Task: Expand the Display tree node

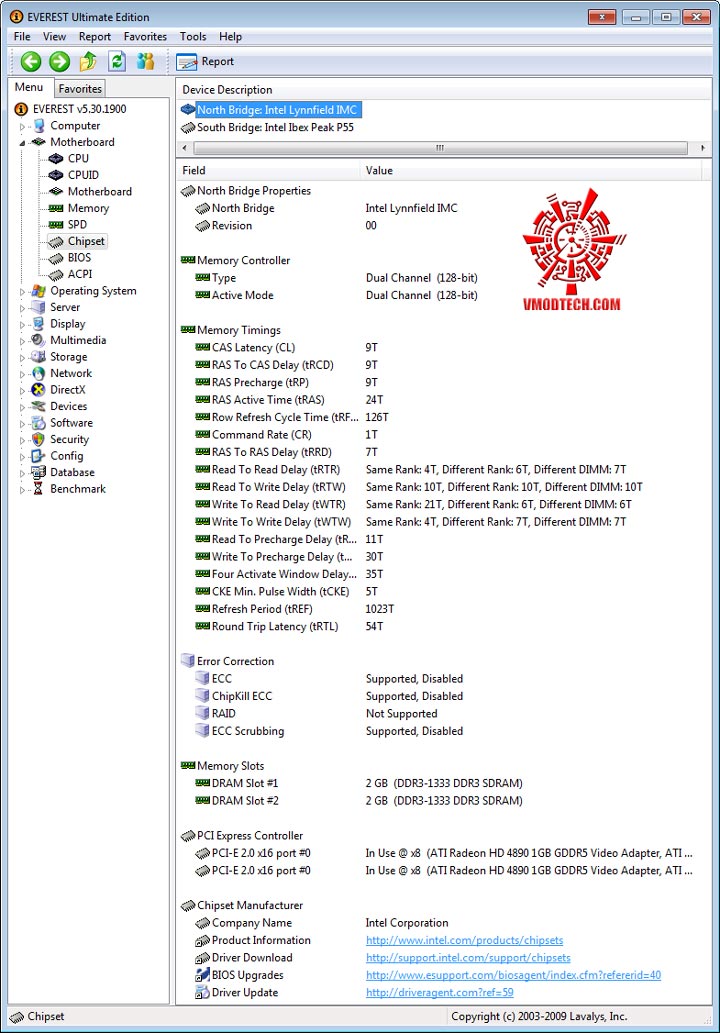Action: [x=22, y=325]
